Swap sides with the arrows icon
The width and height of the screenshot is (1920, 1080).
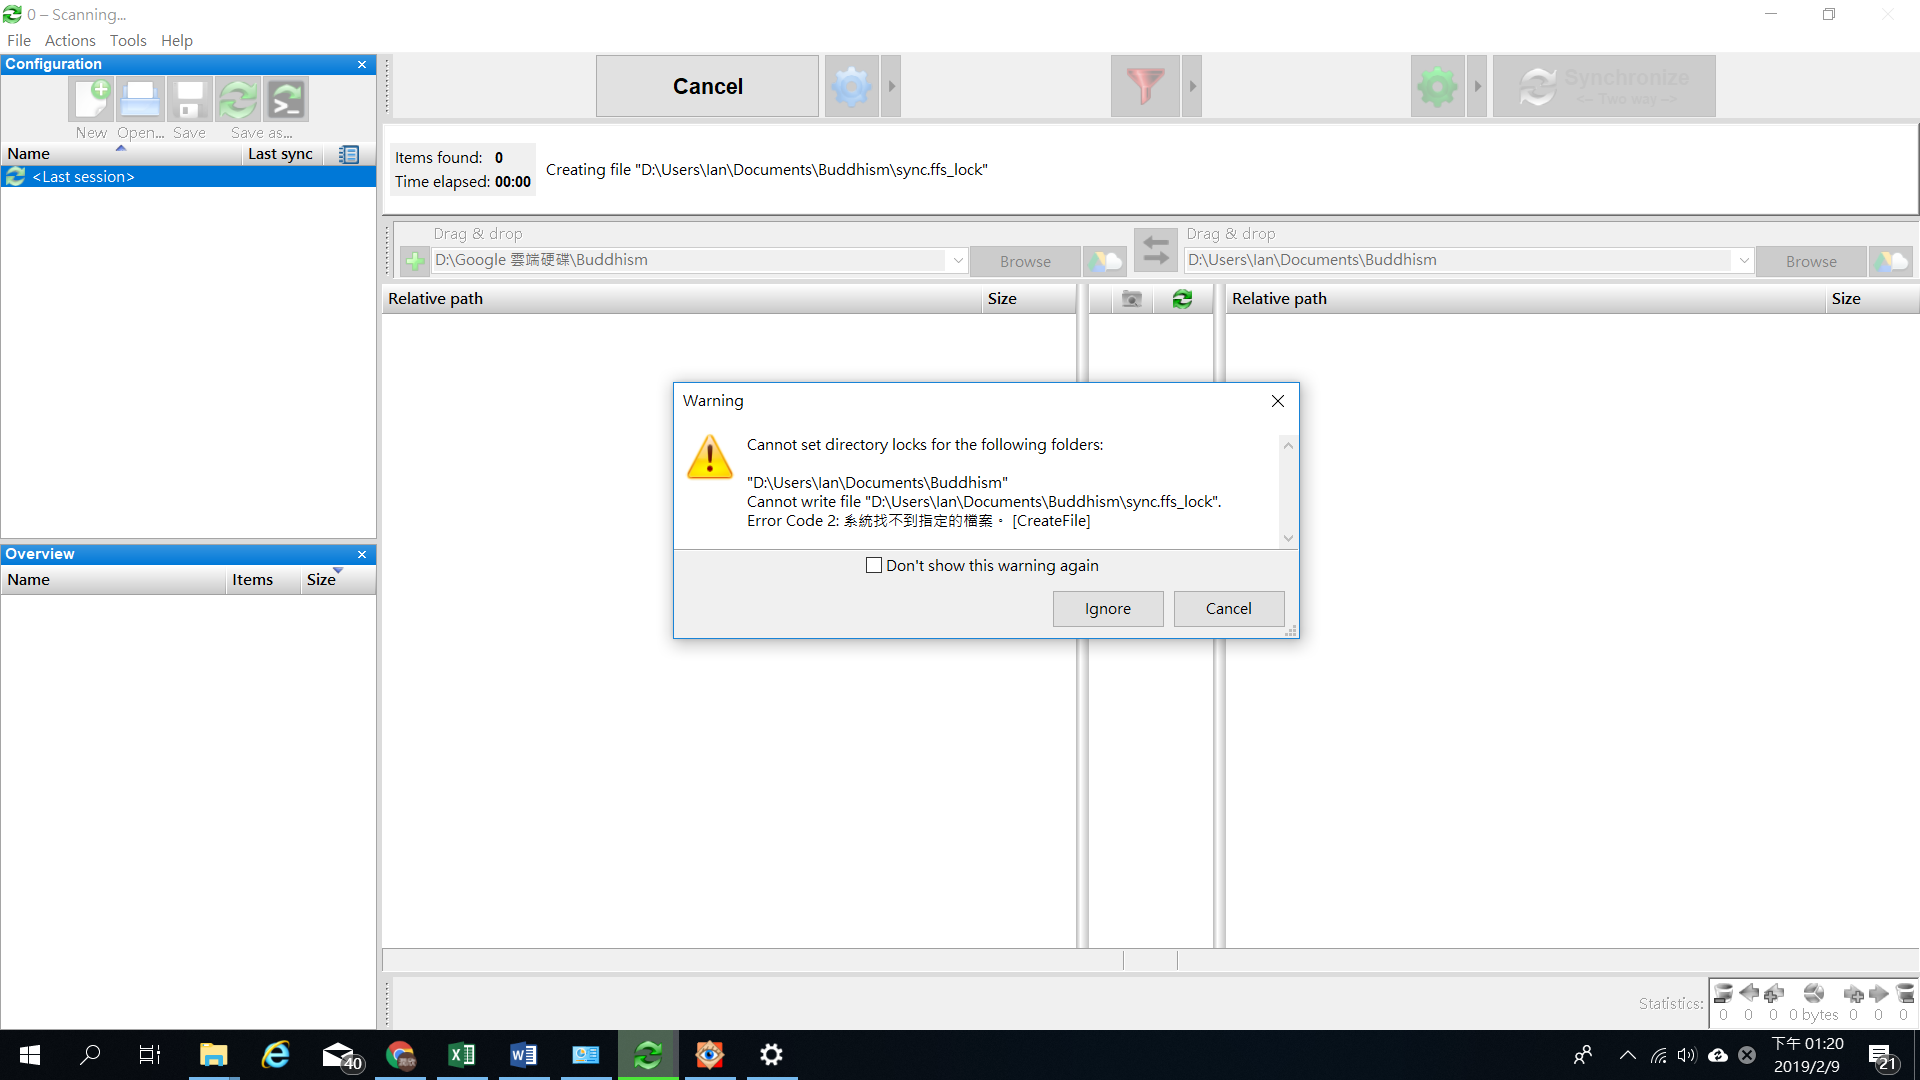[1155, 249]
